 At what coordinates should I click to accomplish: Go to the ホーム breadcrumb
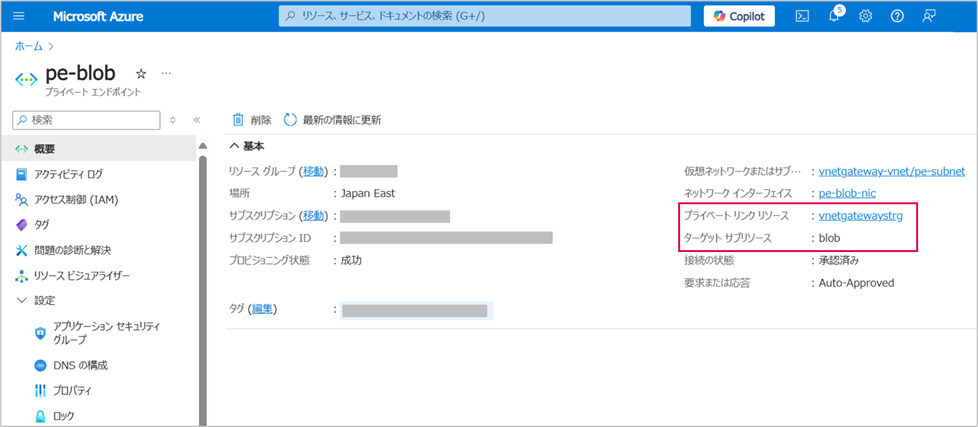point(29,46)
